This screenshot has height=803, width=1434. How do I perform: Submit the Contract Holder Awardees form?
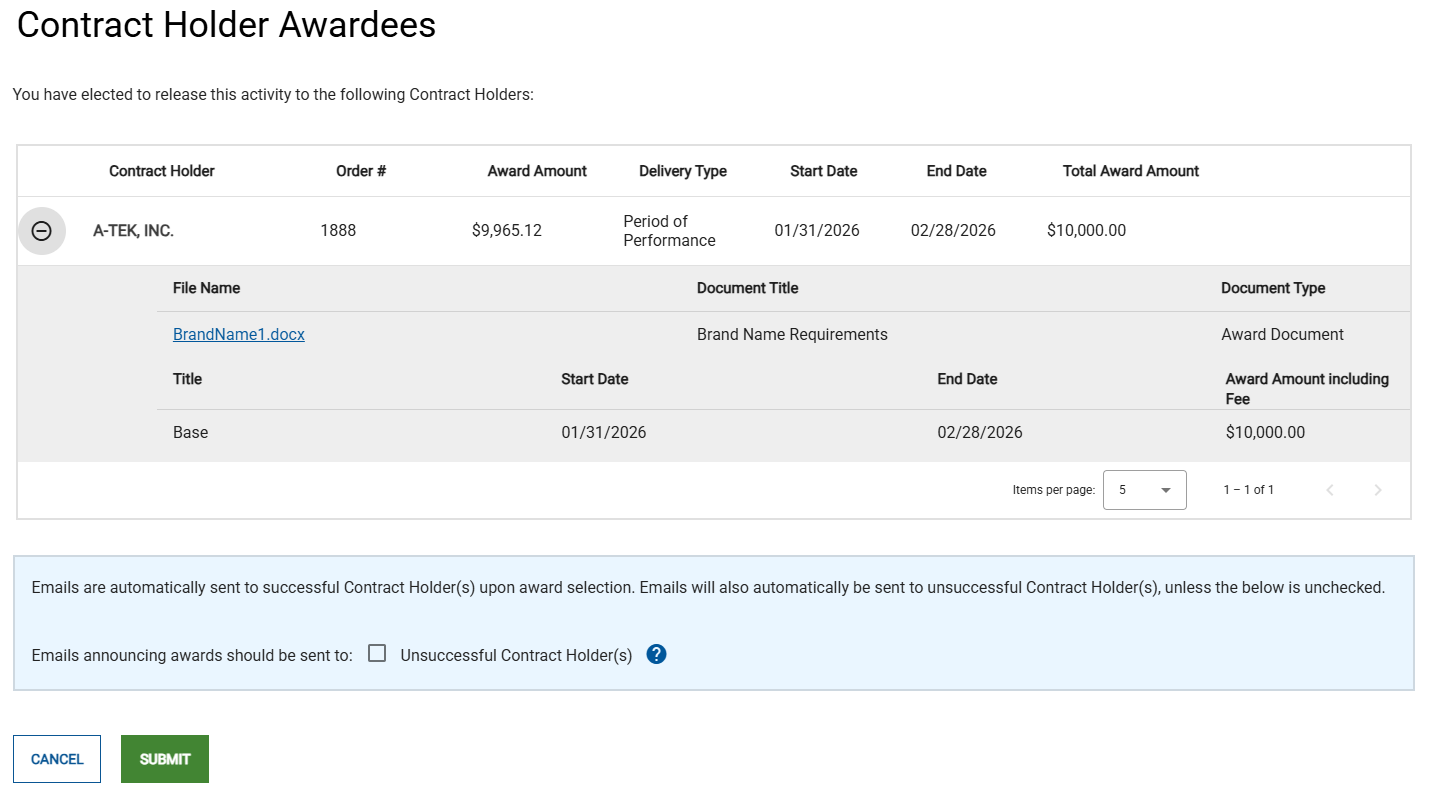[x=164, y=758]
